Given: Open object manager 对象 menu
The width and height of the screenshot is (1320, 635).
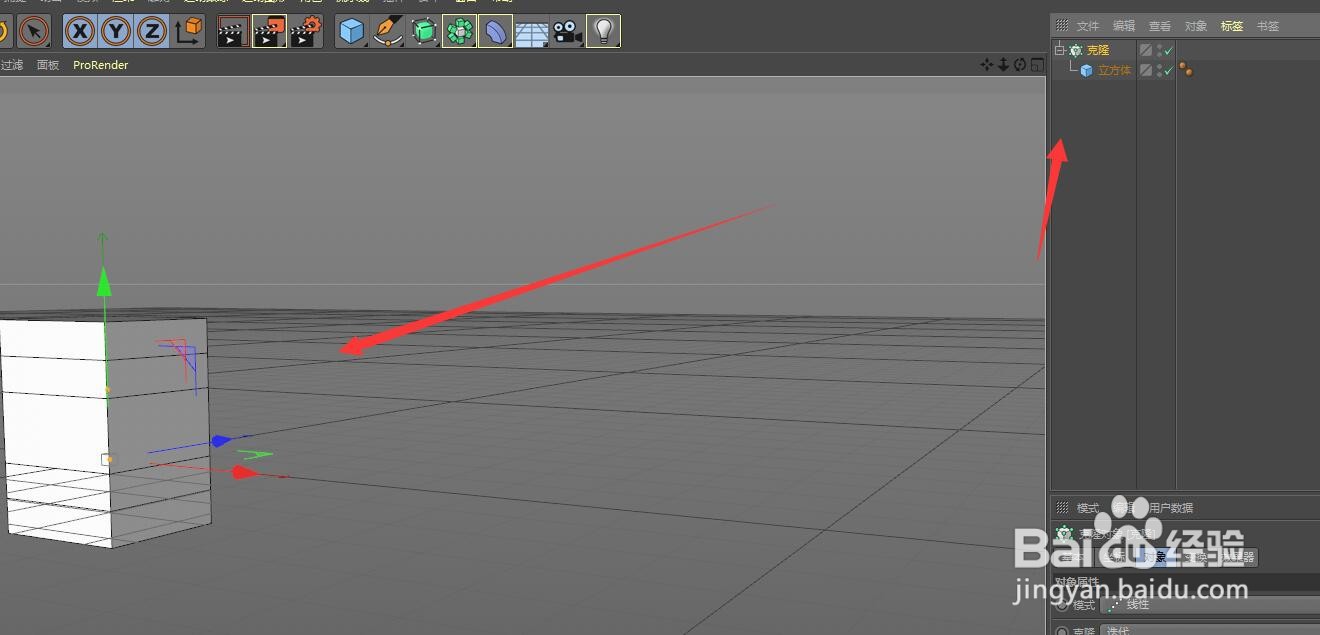Looking at the screenshot, I should [x=1196, y=26].
